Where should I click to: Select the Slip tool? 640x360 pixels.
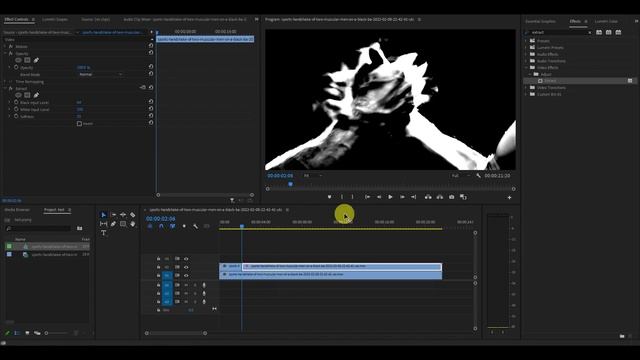104,224
